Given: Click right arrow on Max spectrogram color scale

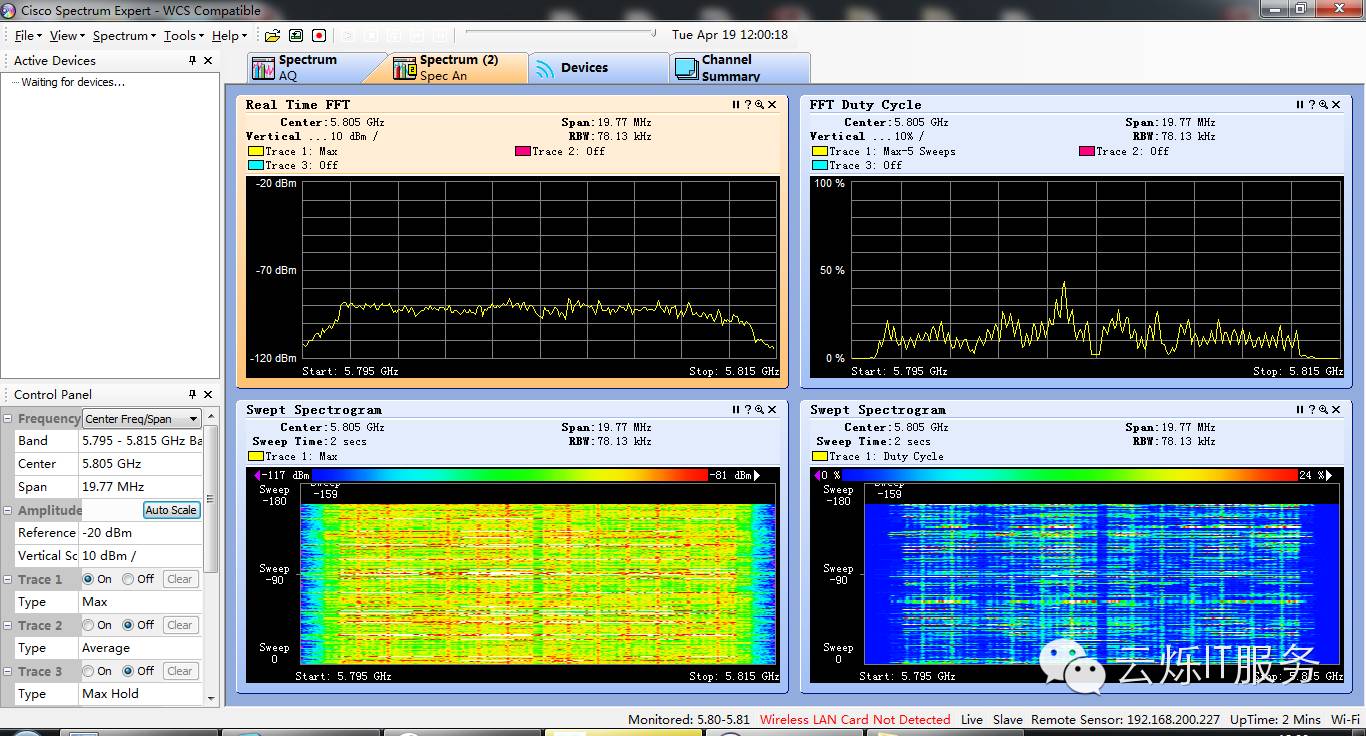Looking at the screenshot, I should tap(756, 475).
